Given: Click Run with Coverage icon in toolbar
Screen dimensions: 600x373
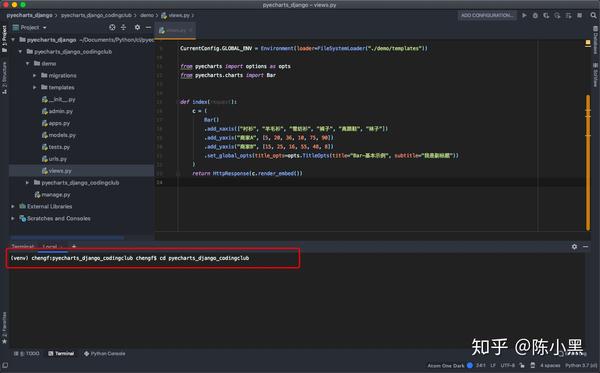Looking at the screenshot, I should click(546, 15).
